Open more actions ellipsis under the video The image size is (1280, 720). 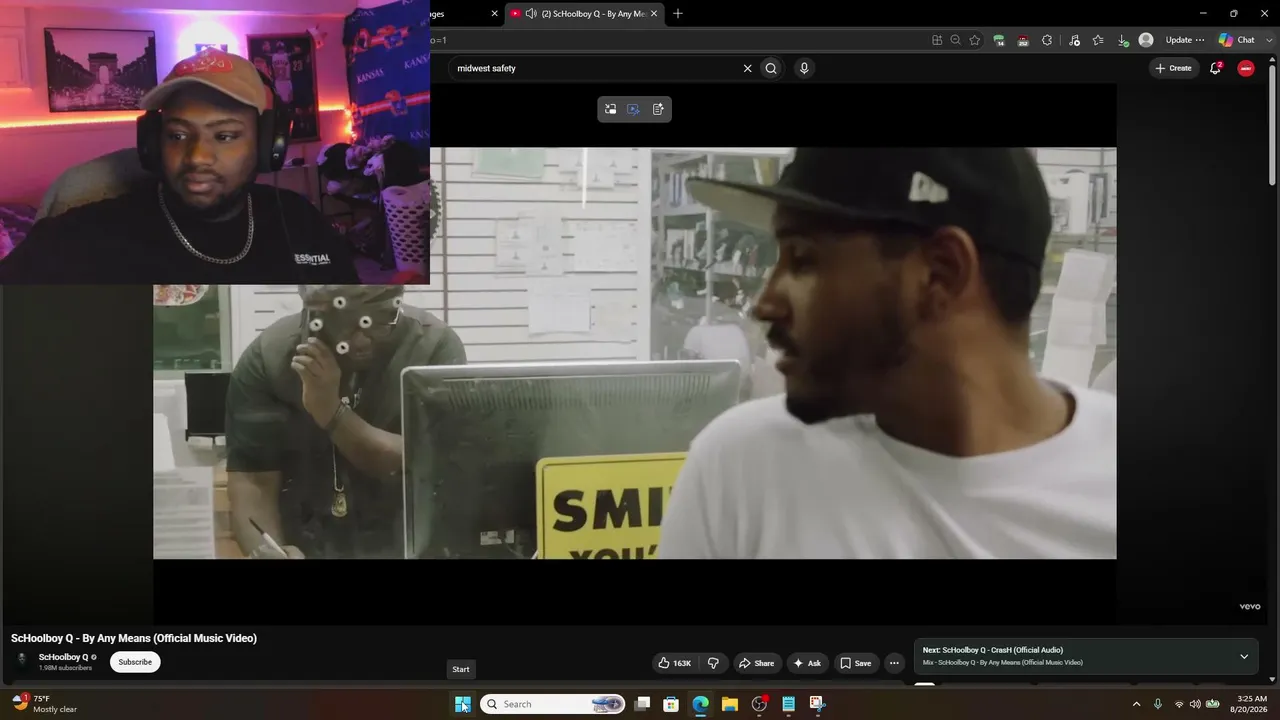click(x=895, y=663)
